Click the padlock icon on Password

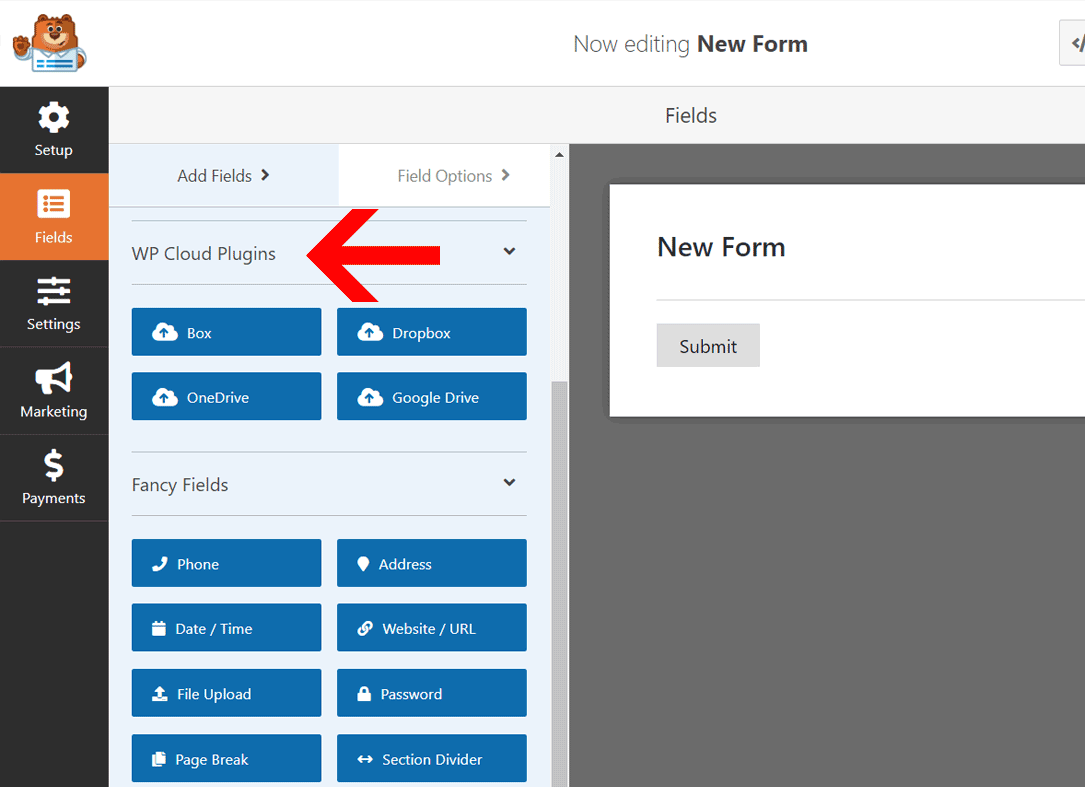(x=364, y=693)
